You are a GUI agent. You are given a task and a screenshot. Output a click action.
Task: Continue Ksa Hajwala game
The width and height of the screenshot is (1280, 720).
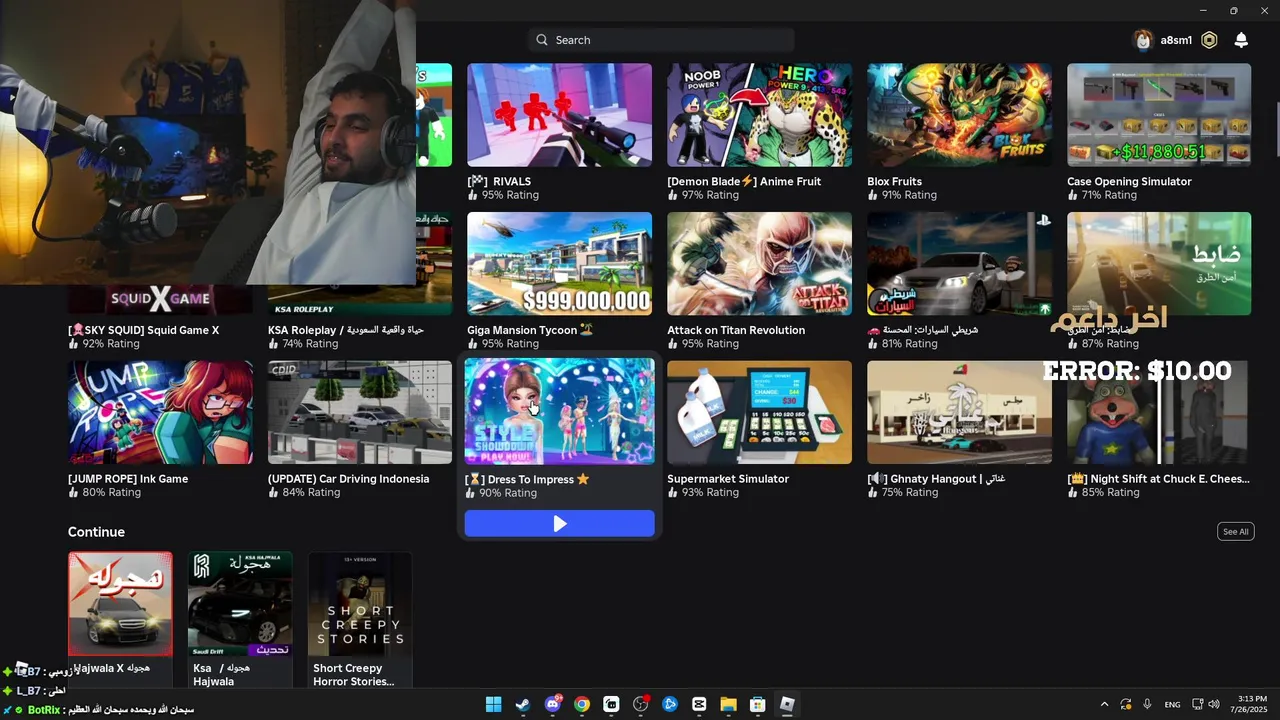coord(240,604)
